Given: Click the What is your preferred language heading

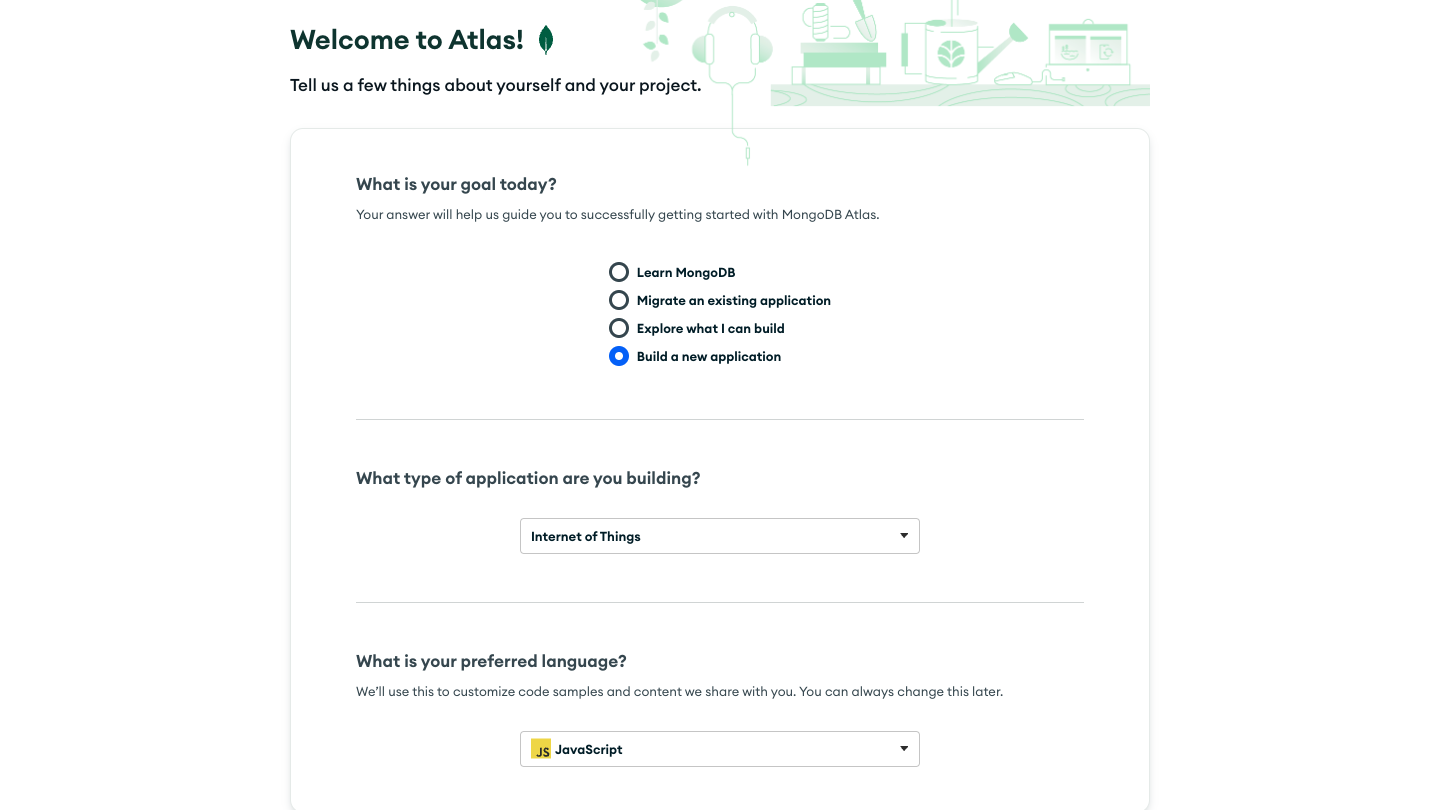Looking at the screenshot, I should click(491, 661).
